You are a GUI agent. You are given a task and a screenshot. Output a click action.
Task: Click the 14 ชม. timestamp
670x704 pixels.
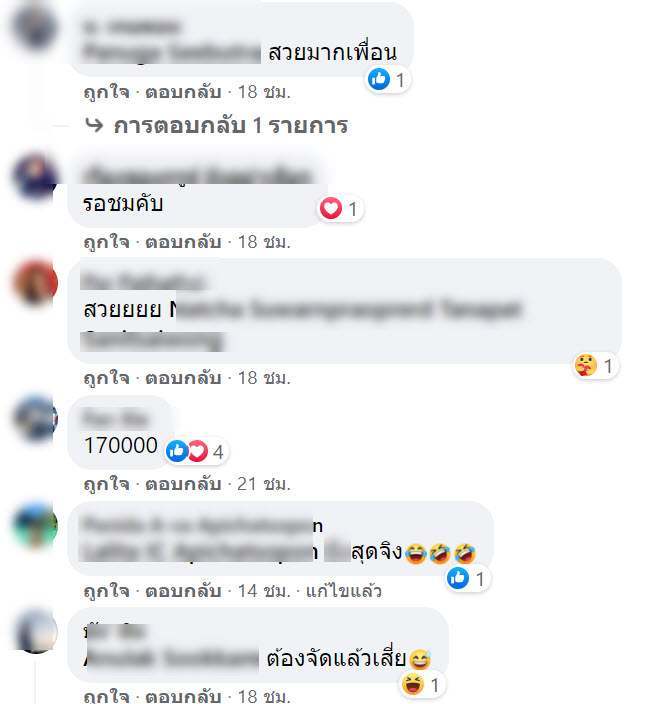[264, 591]
